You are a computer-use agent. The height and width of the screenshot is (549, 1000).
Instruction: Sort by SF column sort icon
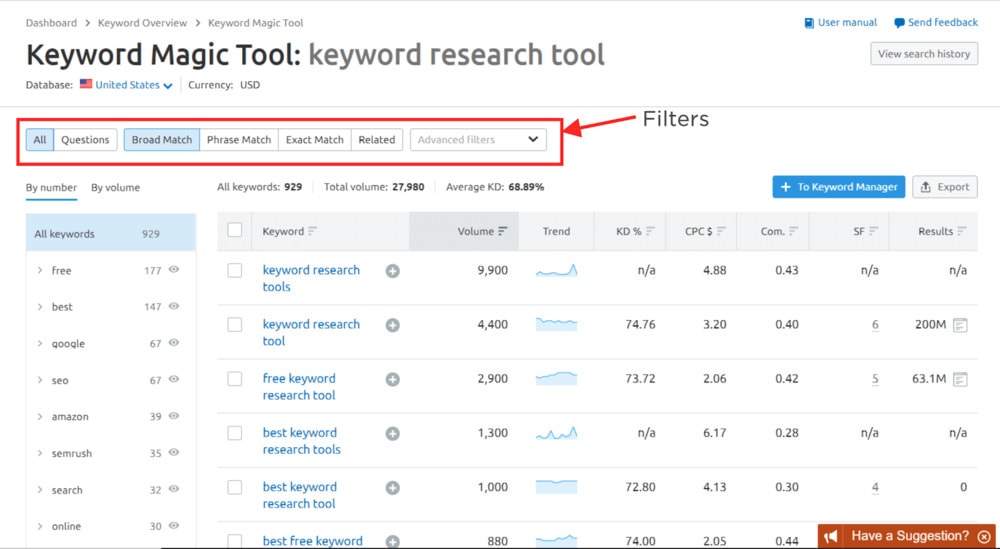(x=874, y=231)
